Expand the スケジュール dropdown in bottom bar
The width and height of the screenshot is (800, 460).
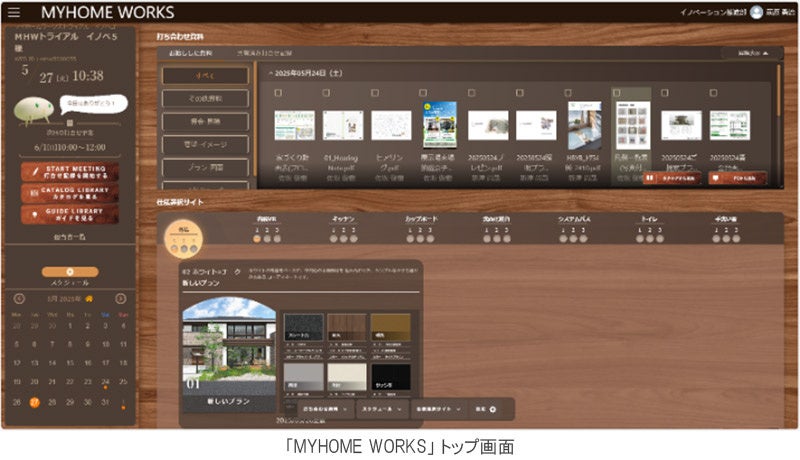click(382, 409)
